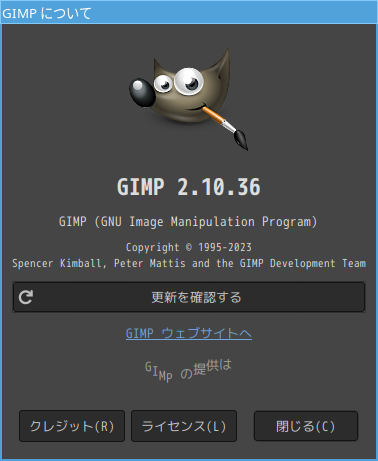Click the 更新を確認する label text
The height and width of the screenshot is (461, 378).
[196, 297]
